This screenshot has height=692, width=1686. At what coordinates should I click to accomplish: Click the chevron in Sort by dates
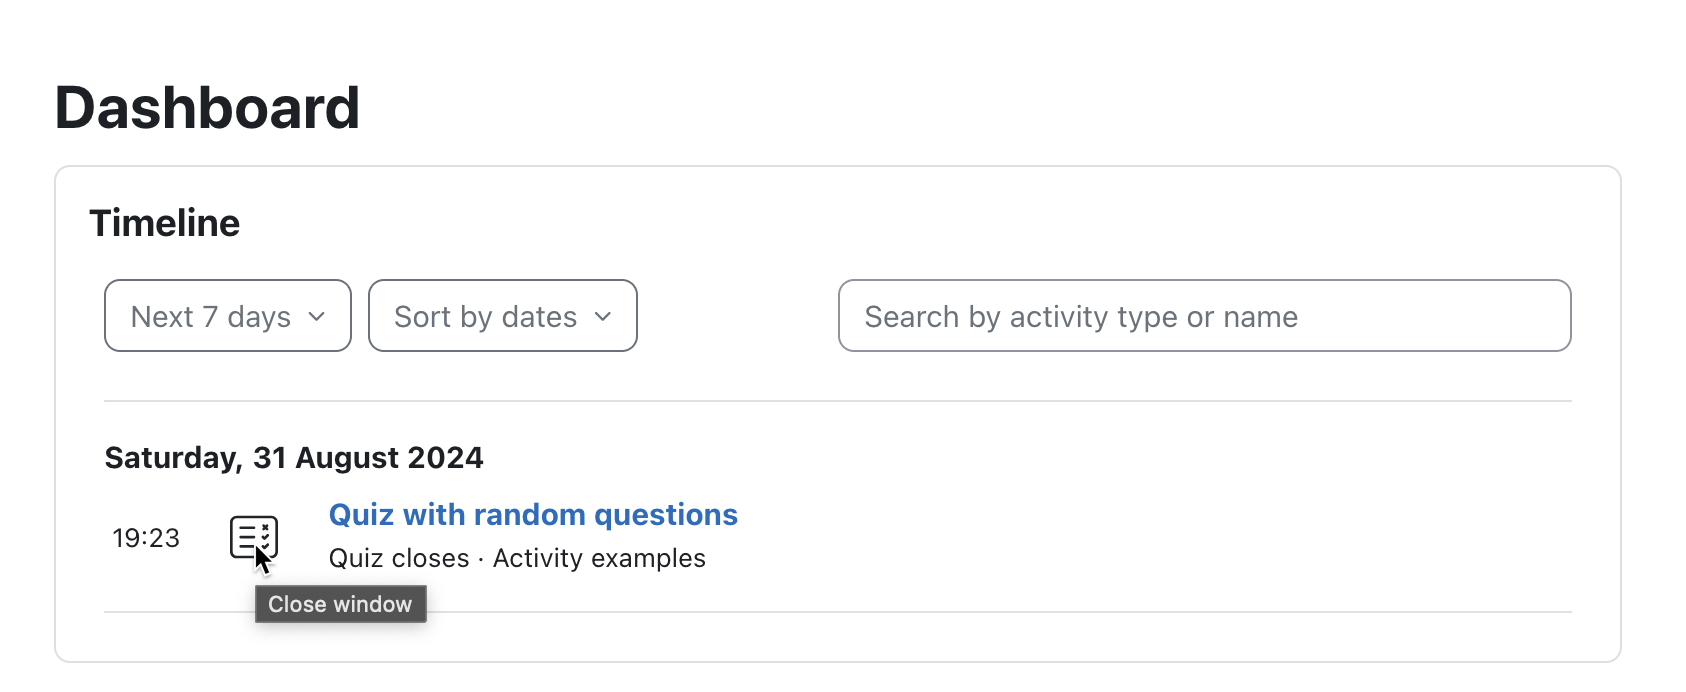(603, 316)
